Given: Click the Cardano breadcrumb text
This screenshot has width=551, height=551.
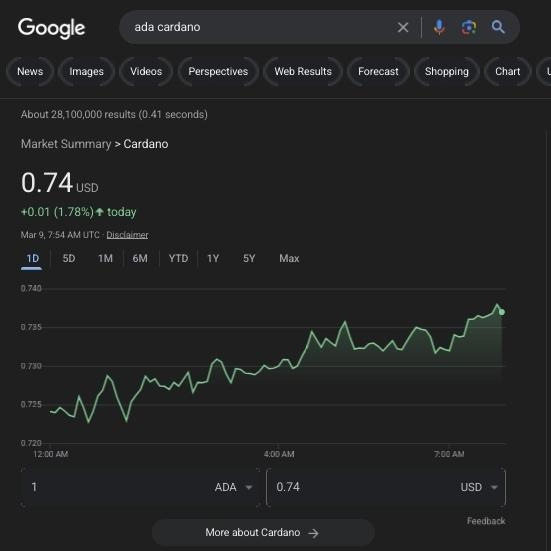Looking at the screenshot, I should pyautogui.click(x=146, y=144).
